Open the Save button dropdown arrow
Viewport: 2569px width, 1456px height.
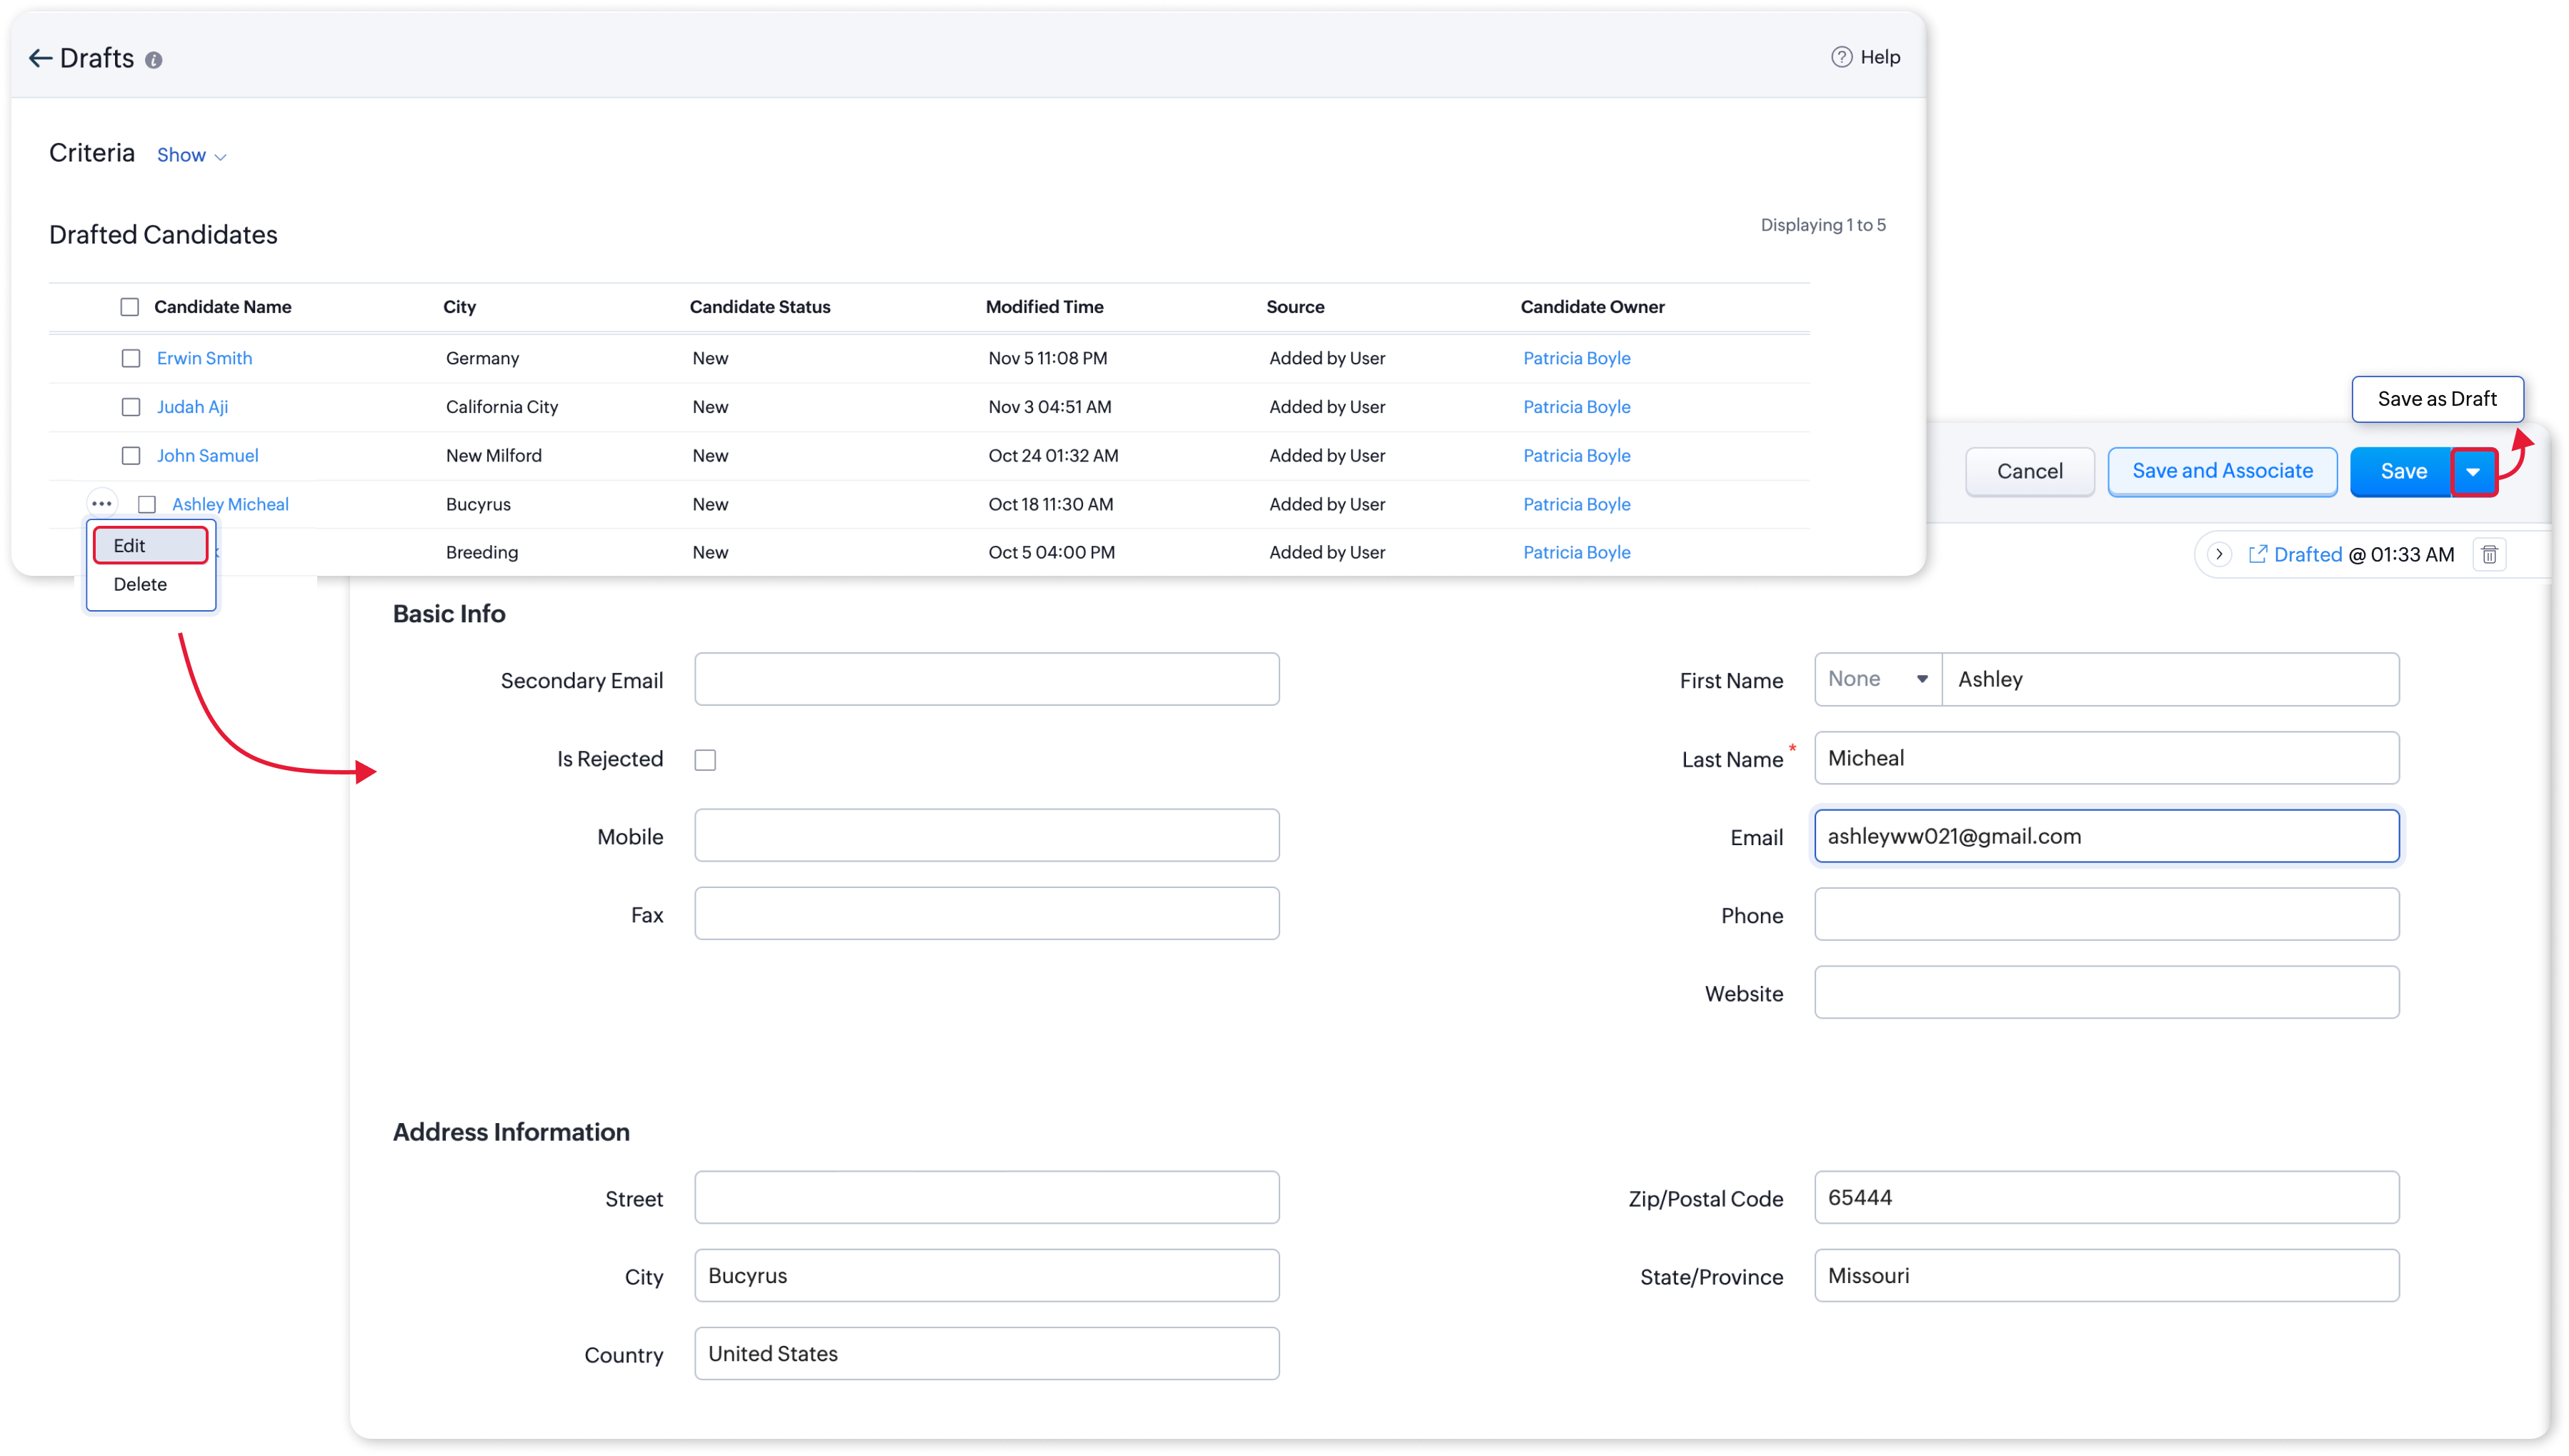point(2473,472)
